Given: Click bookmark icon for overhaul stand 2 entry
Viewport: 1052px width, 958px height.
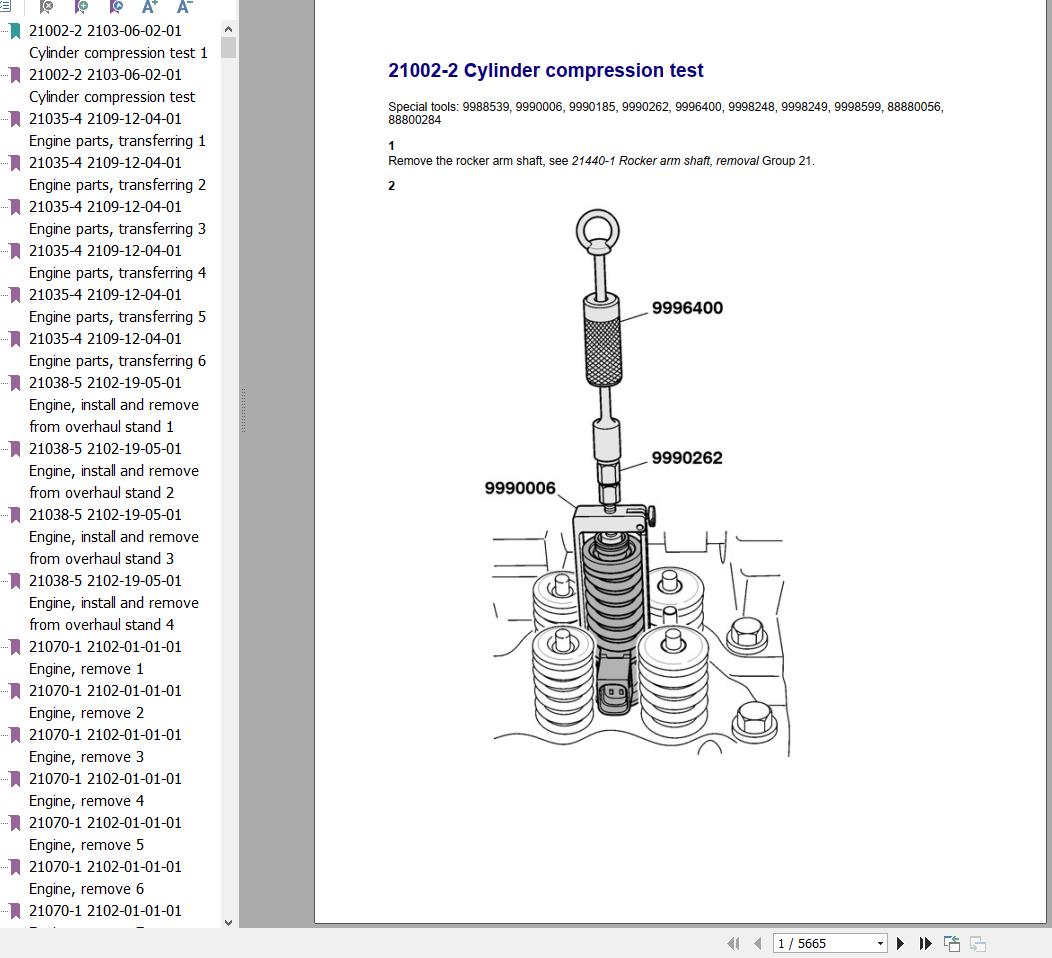Looking at the screenshot, I should point(15,449).
